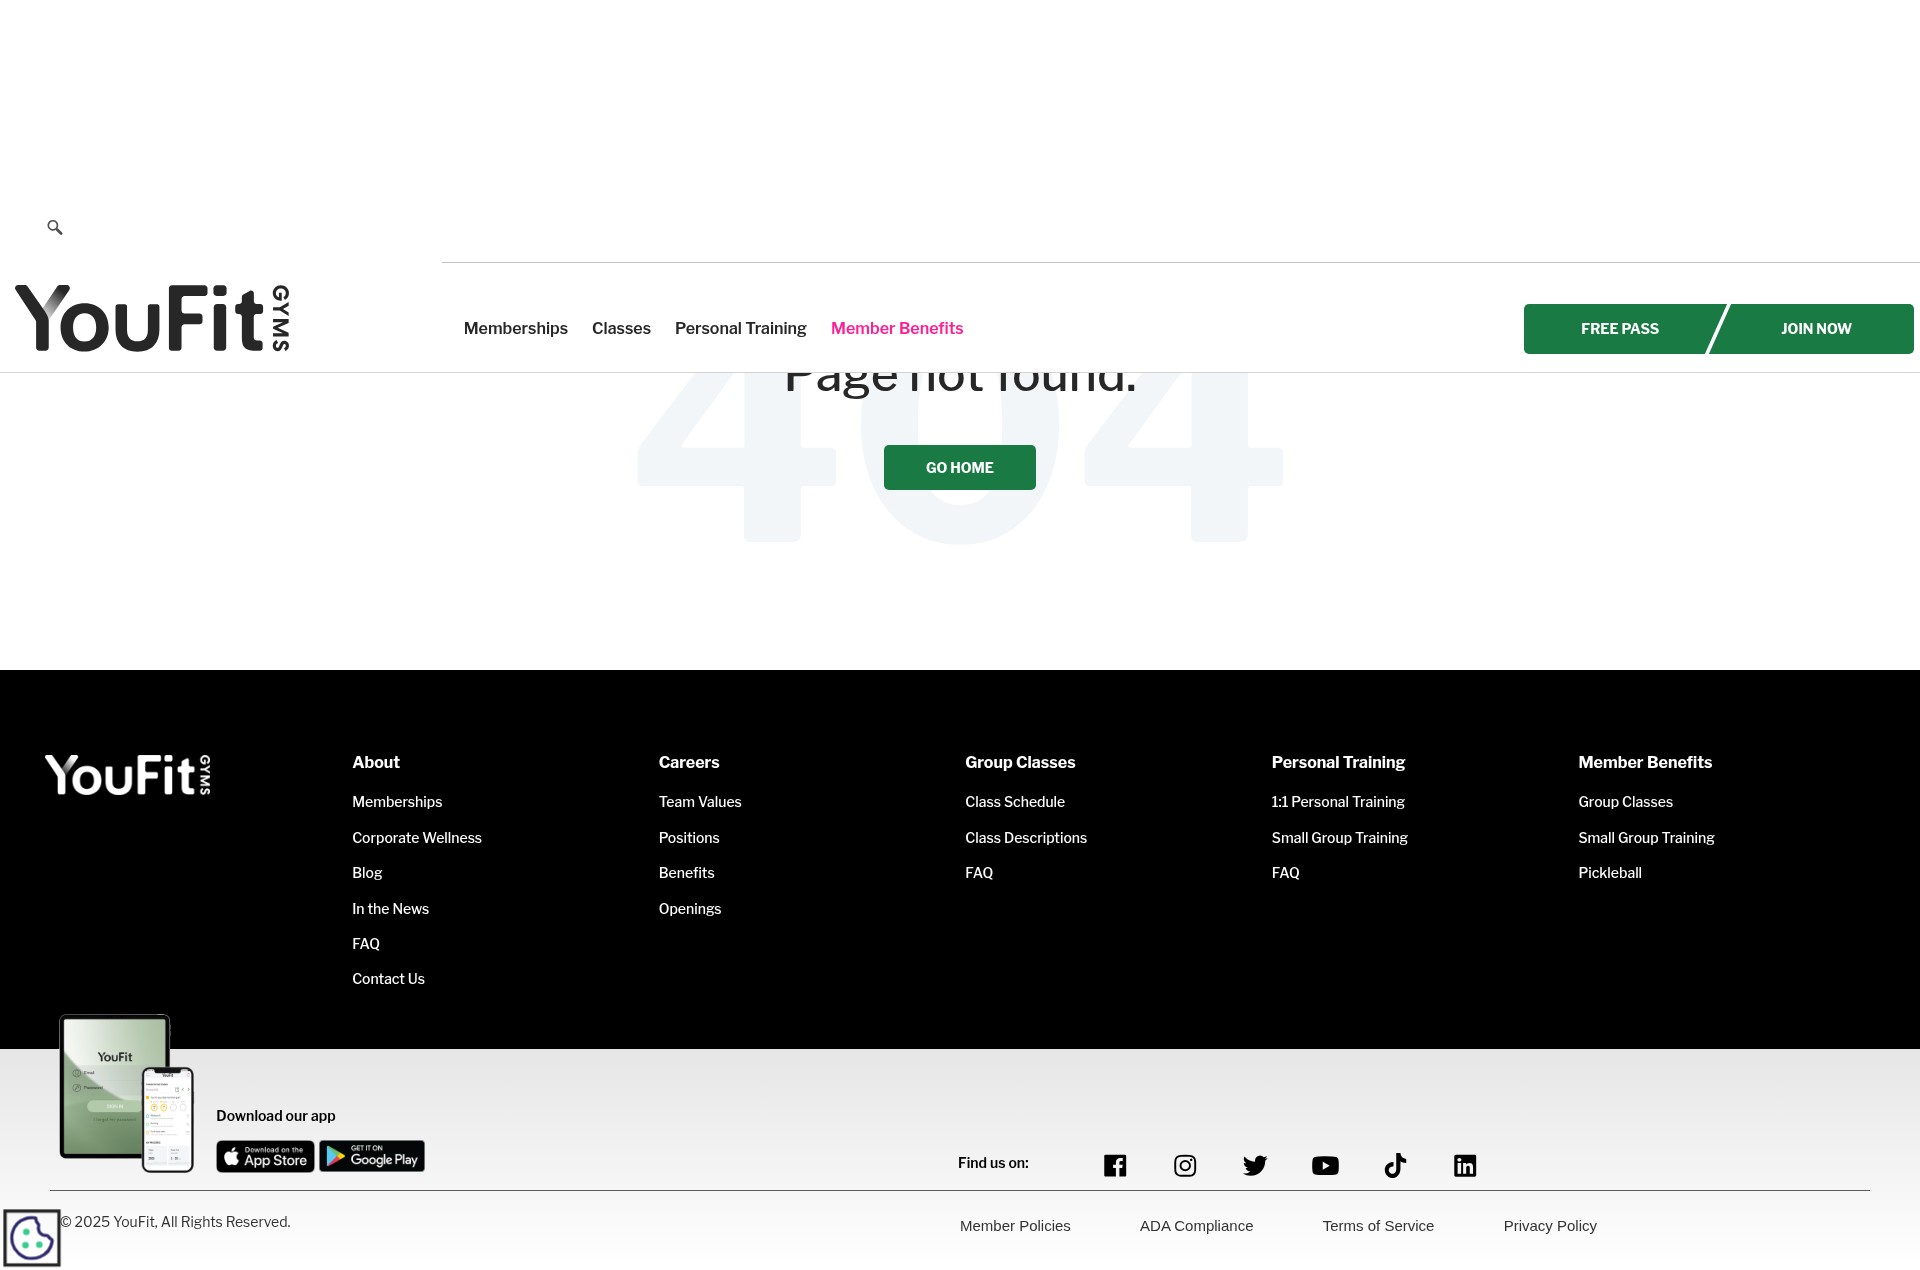Open Team Values footer link
This screenshot has height=1270, width=1920.
tap(700, 802)
